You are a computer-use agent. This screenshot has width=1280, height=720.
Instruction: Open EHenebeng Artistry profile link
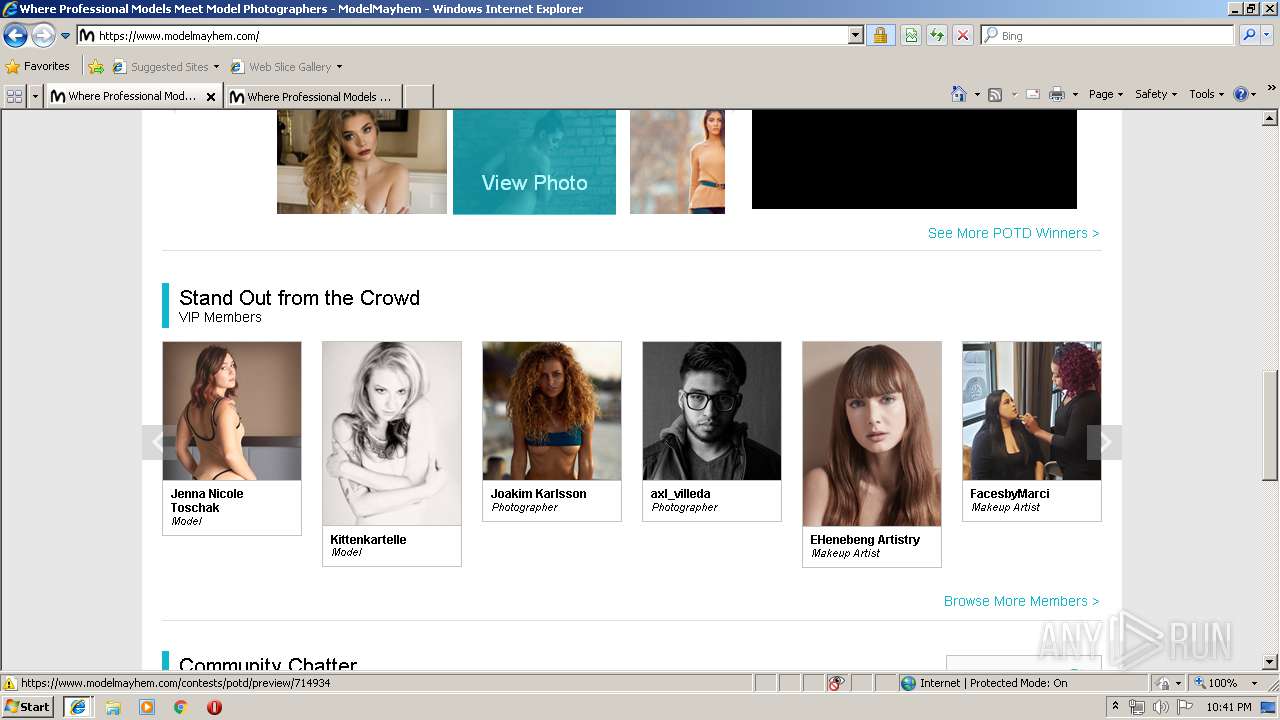tap(865, 539)
